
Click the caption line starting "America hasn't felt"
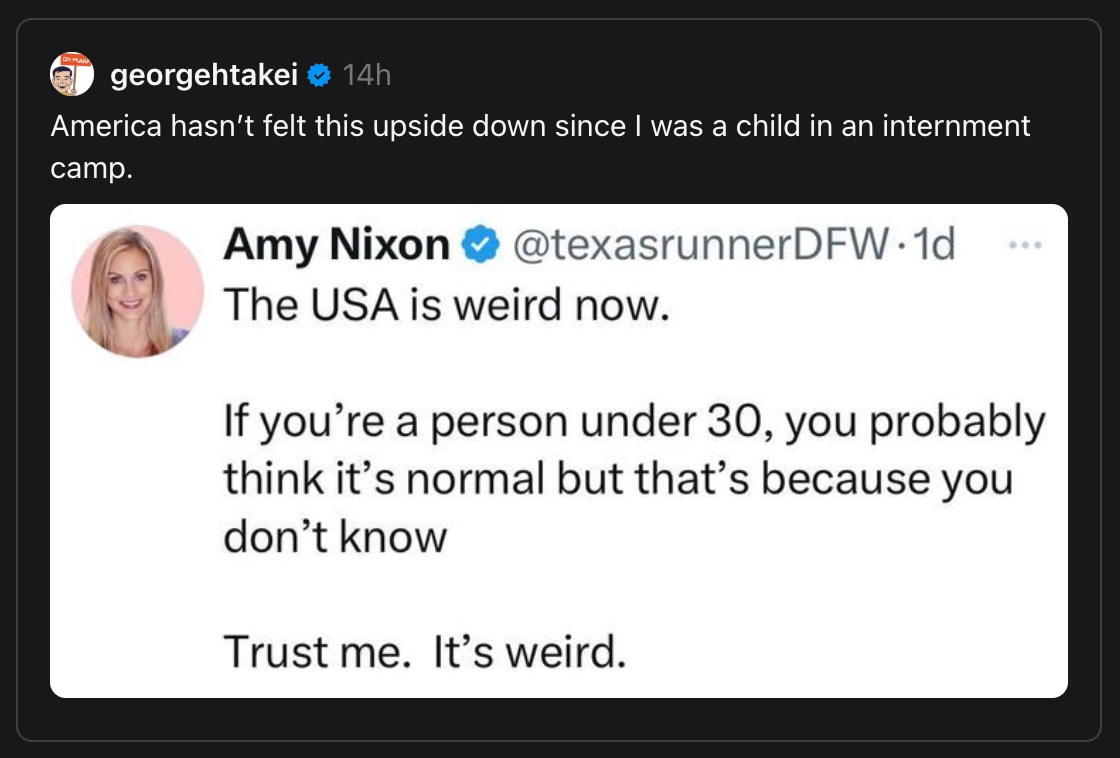[x=540, y=127]
